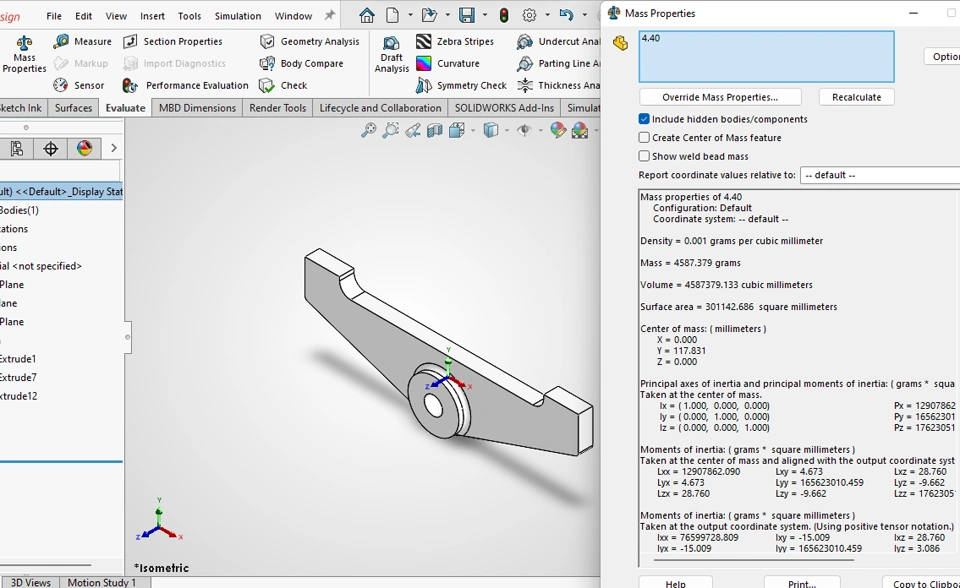Save the document with floppy icon
960x588 pixels.
point(467,15)
